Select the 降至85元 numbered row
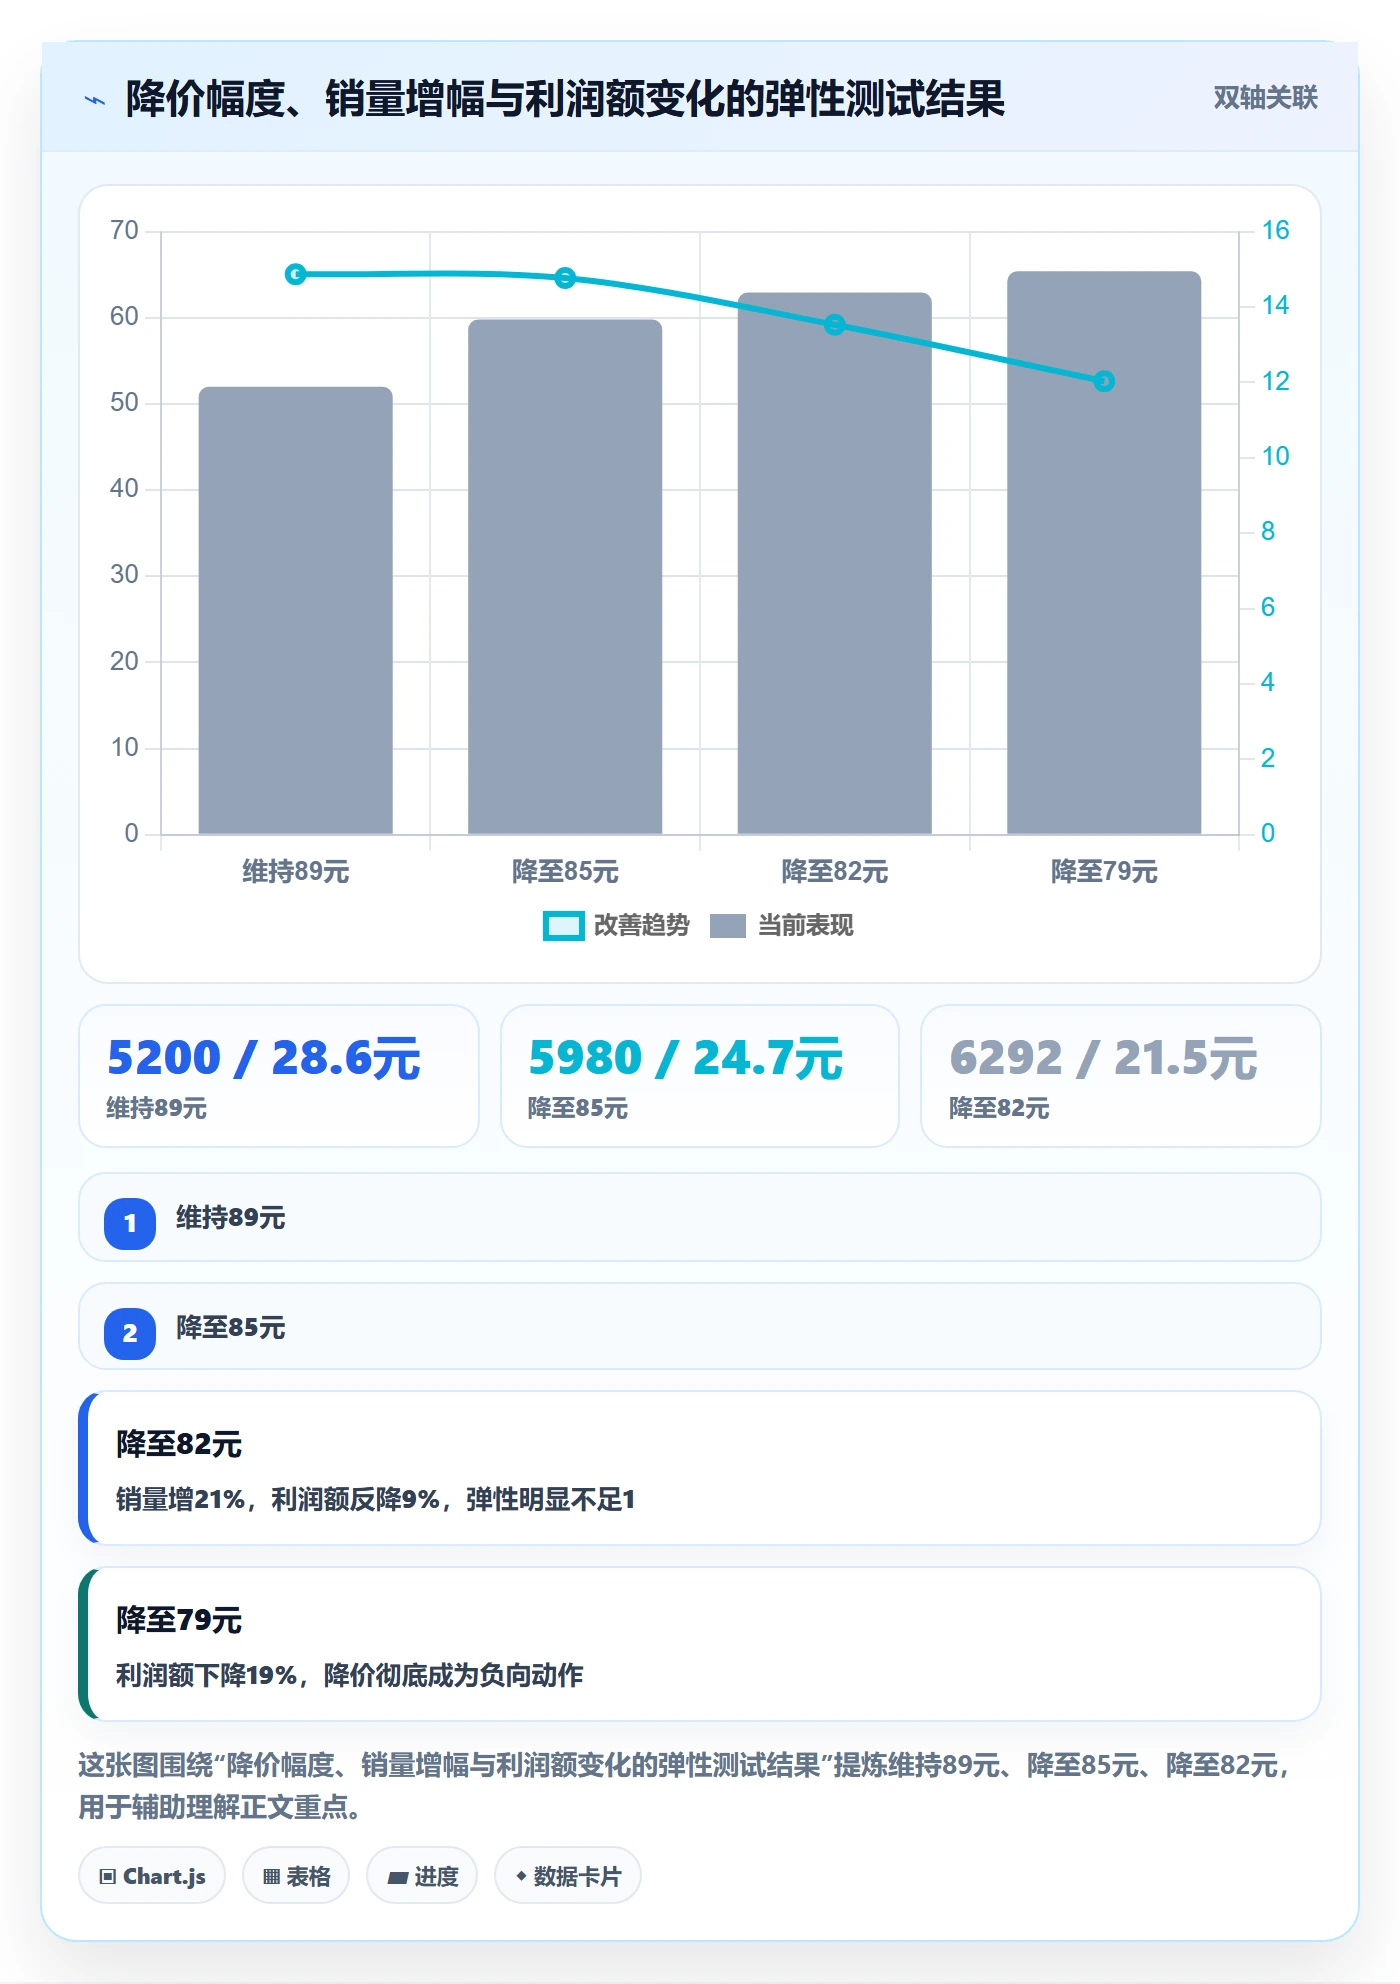 (x=700, y=1327)
